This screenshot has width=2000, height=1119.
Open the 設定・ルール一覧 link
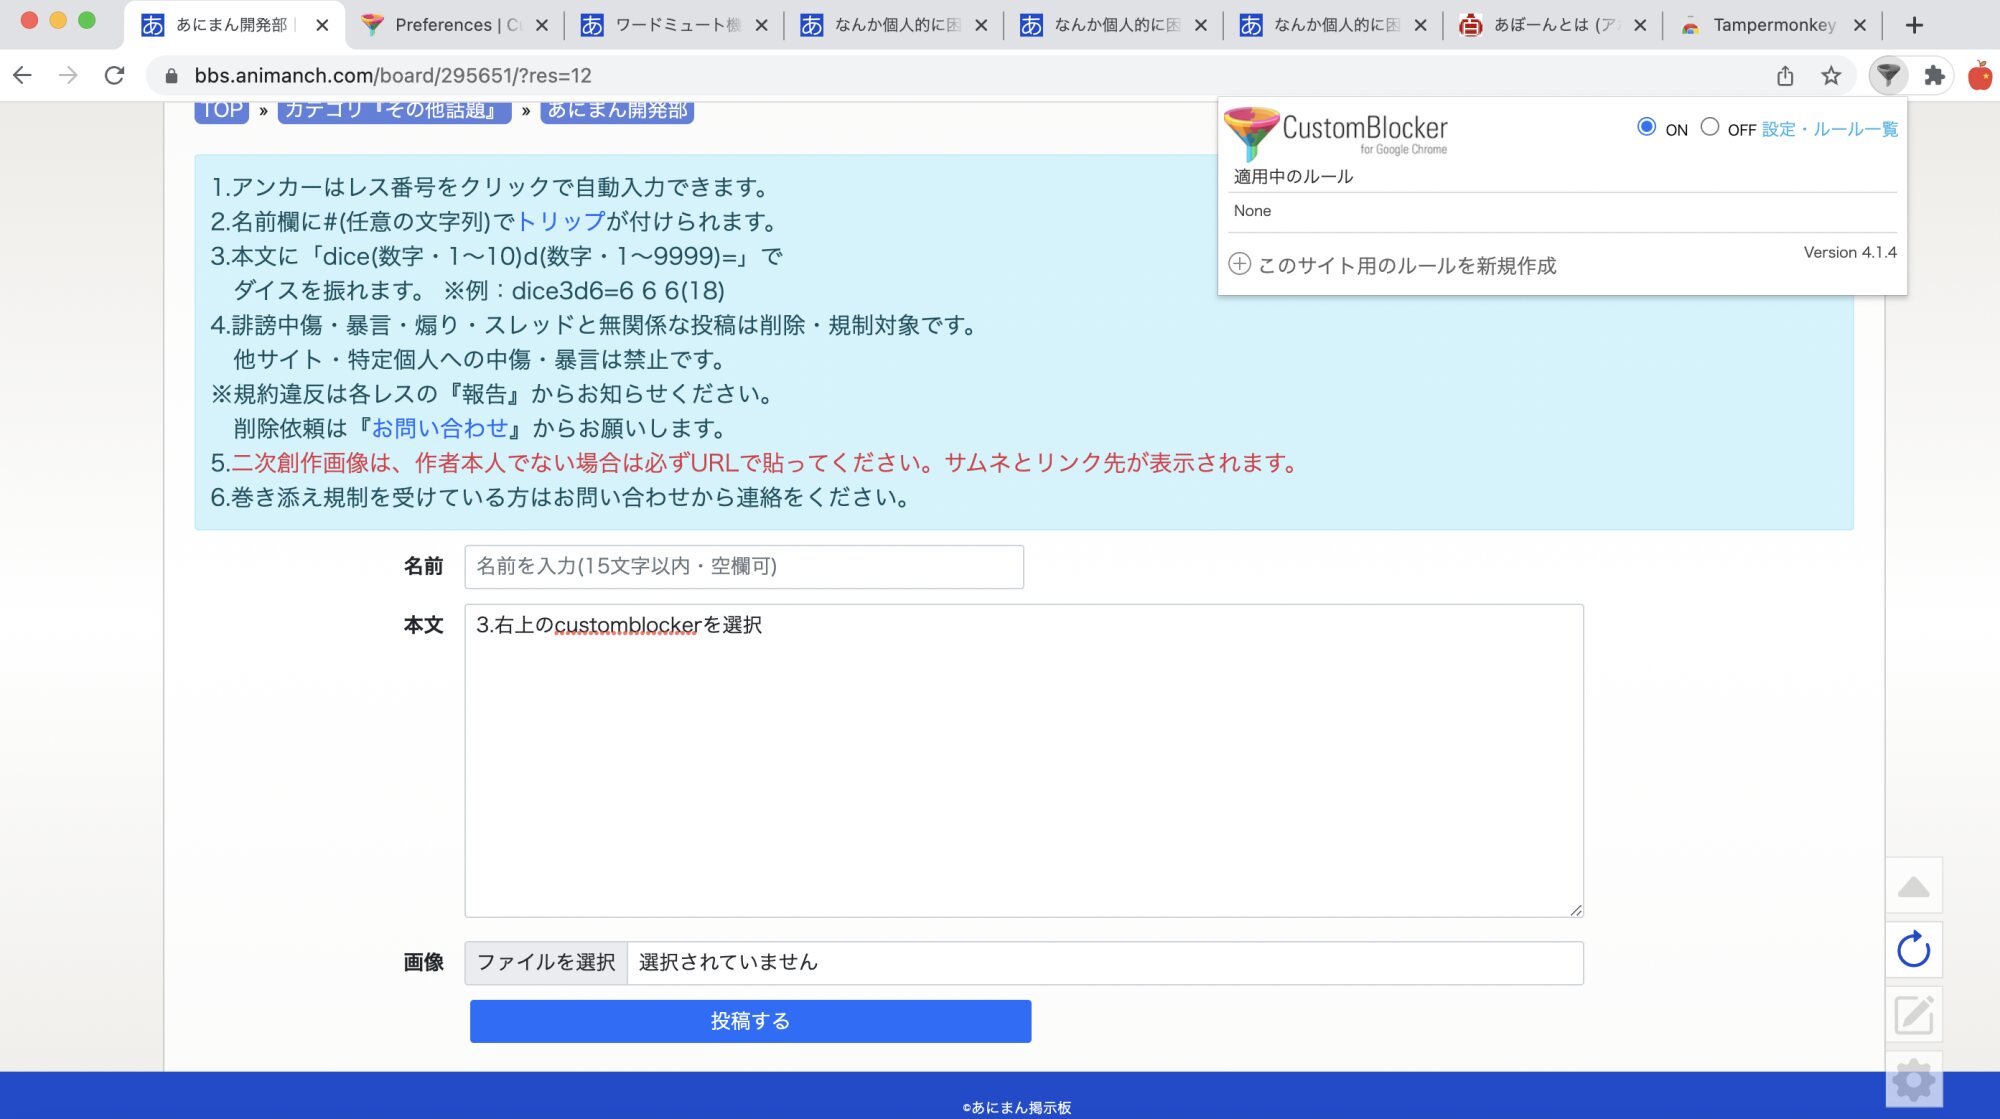coord(1829,129)
